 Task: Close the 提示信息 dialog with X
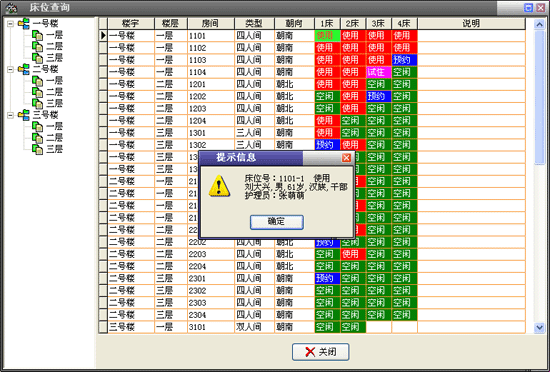[347, 158]
